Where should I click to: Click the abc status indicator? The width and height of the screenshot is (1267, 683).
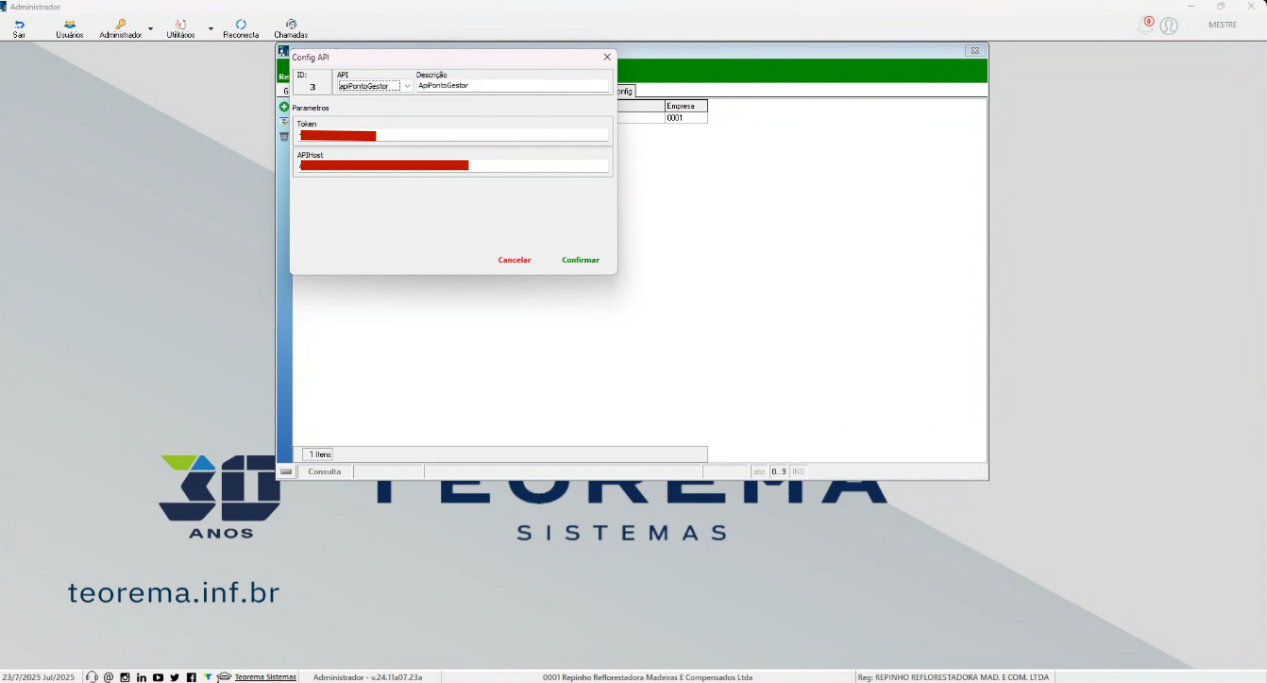click(759, 472)
